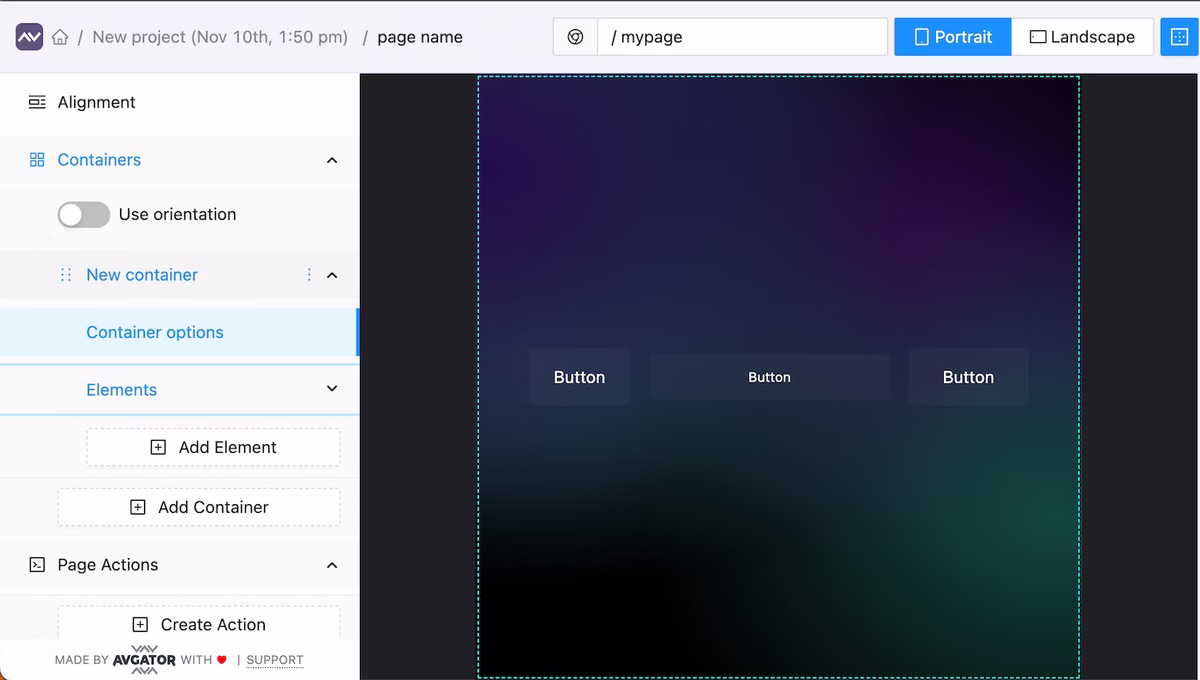The image size is (1200, 680).
Task: Collapse the Containers section
Action: coord(332,160)
